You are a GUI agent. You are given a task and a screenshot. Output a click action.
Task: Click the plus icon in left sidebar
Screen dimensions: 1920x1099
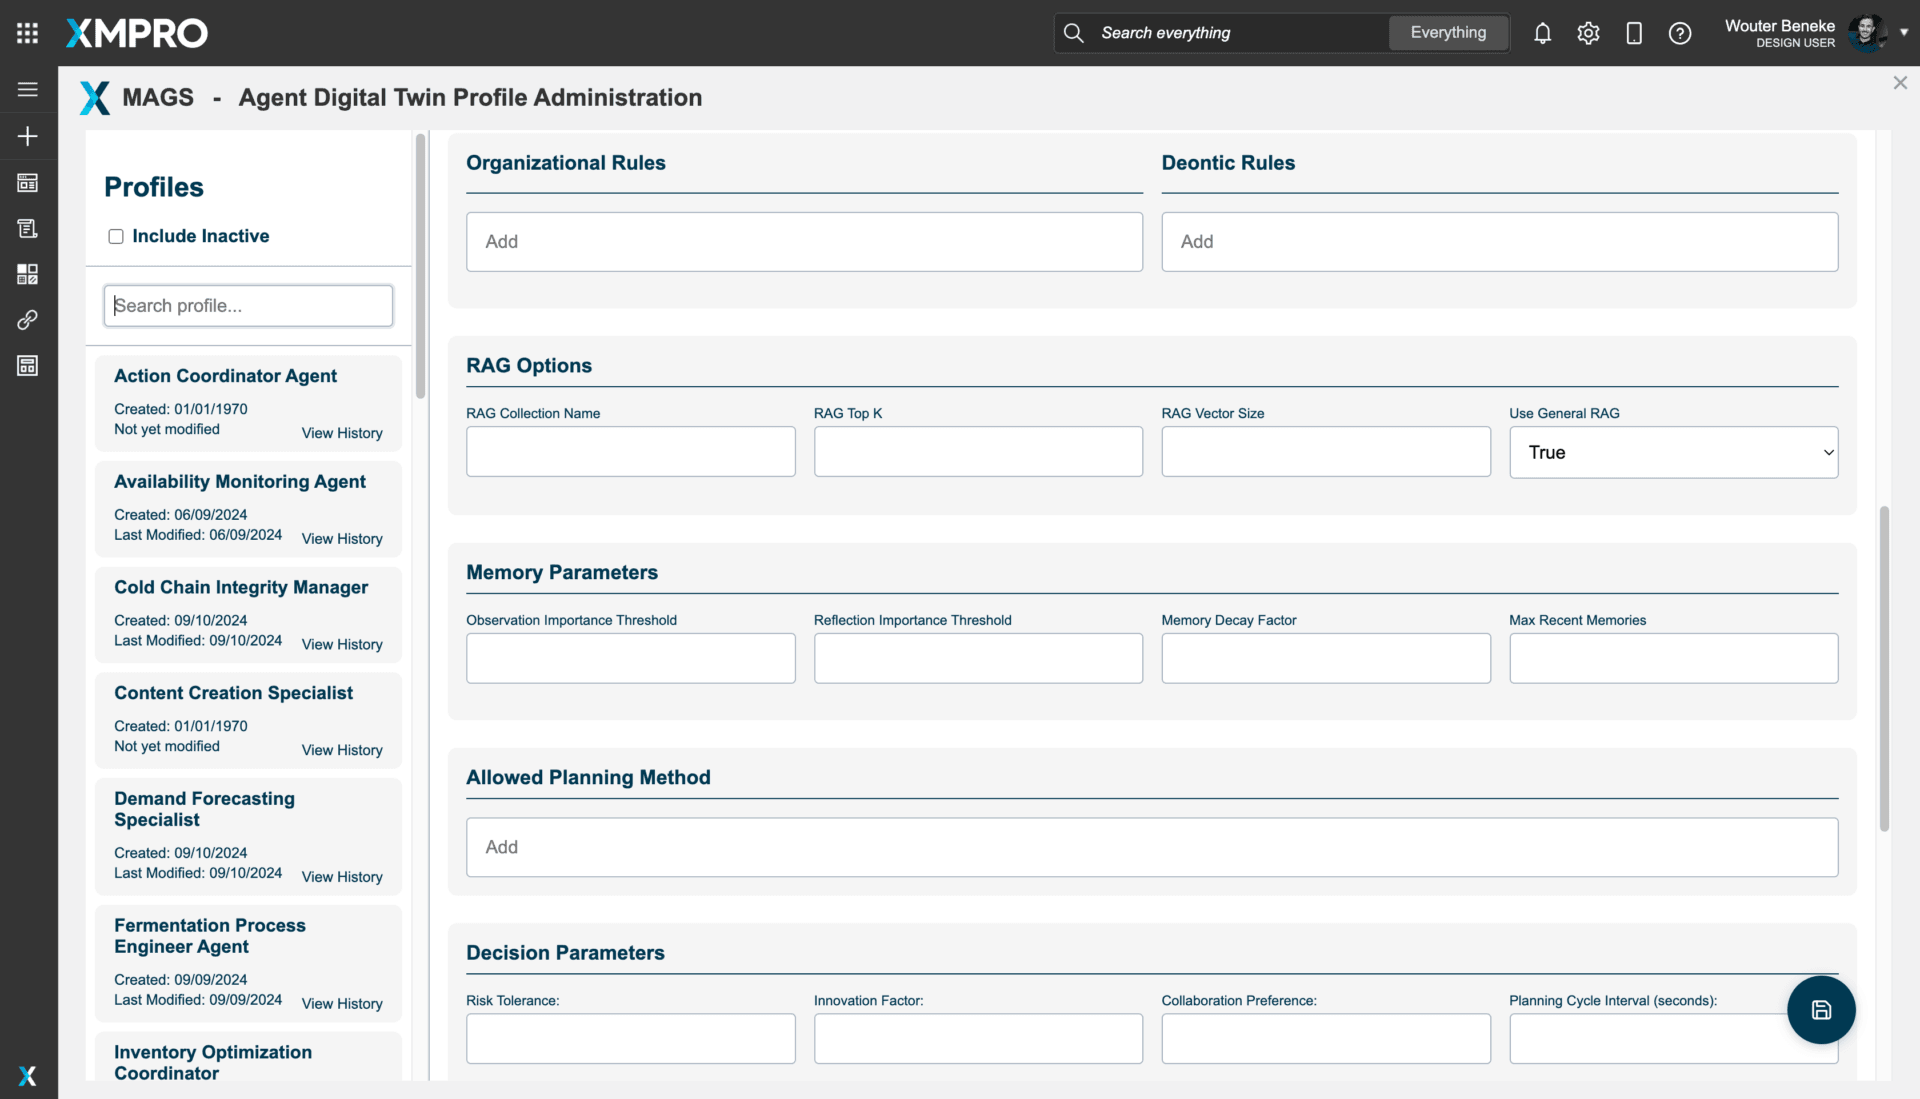(x=27, y=136)
